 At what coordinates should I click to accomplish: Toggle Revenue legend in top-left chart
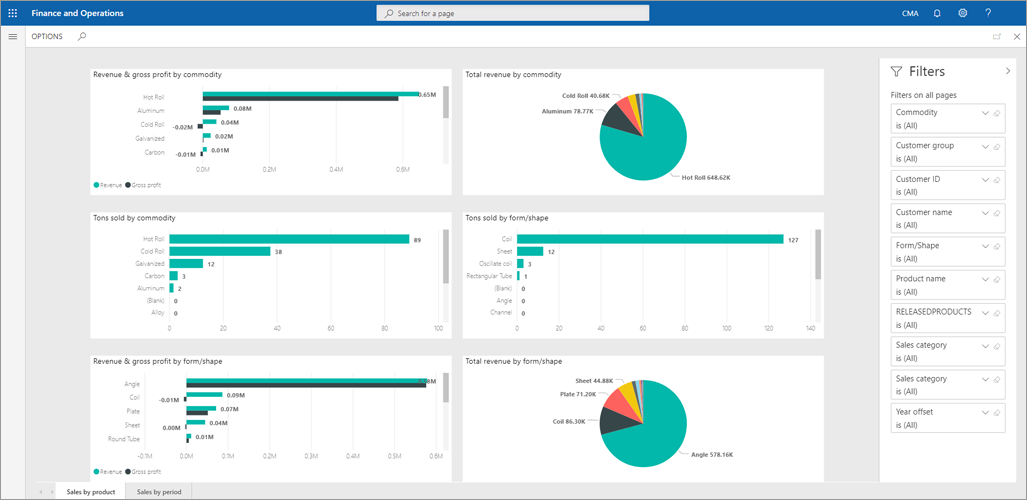109,185
